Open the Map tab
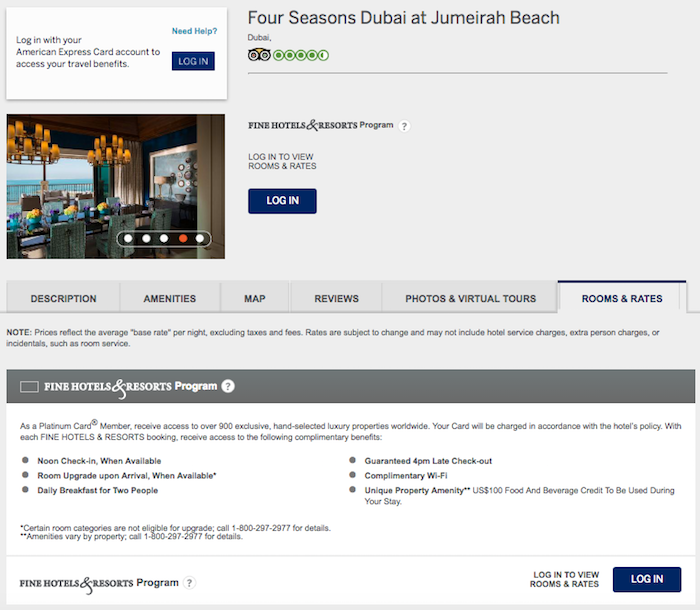Viewport: 700px width, 610px height. click(255, 298)
